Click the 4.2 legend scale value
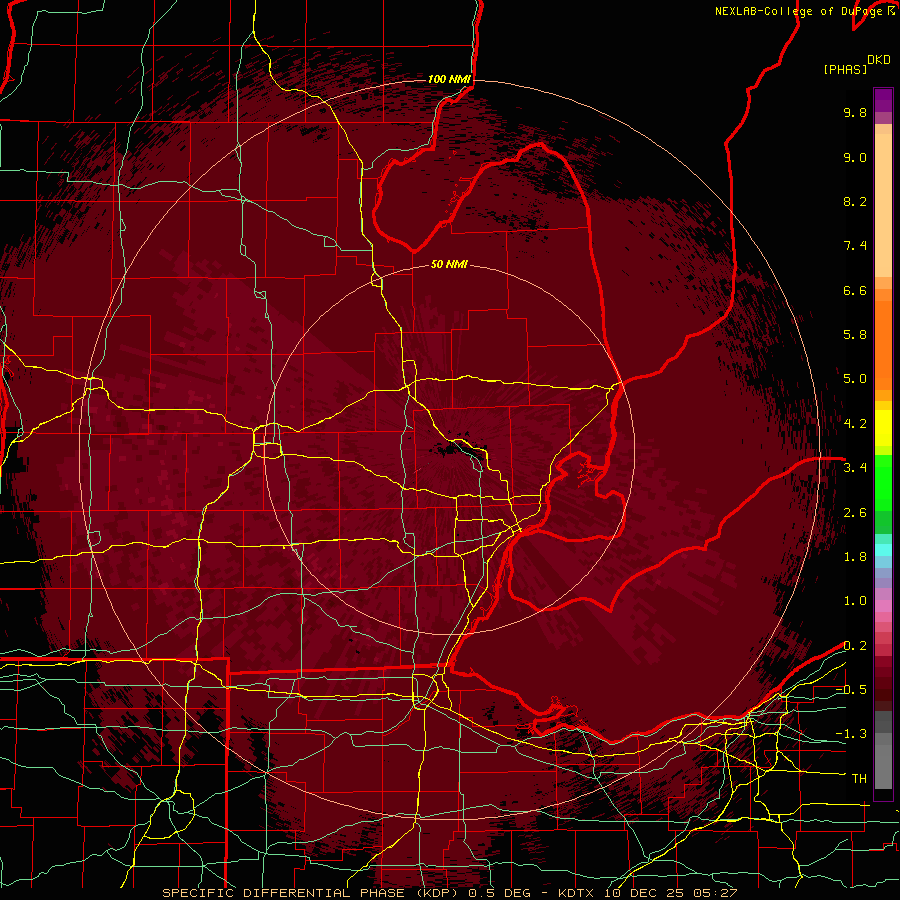 855,424
